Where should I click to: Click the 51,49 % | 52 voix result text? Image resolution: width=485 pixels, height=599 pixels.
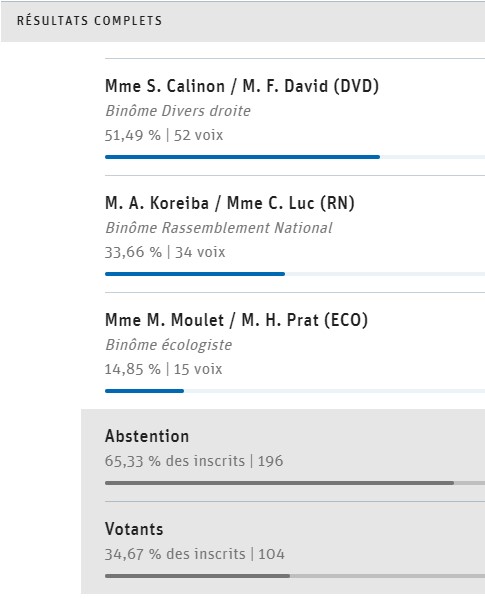[164, 135]
